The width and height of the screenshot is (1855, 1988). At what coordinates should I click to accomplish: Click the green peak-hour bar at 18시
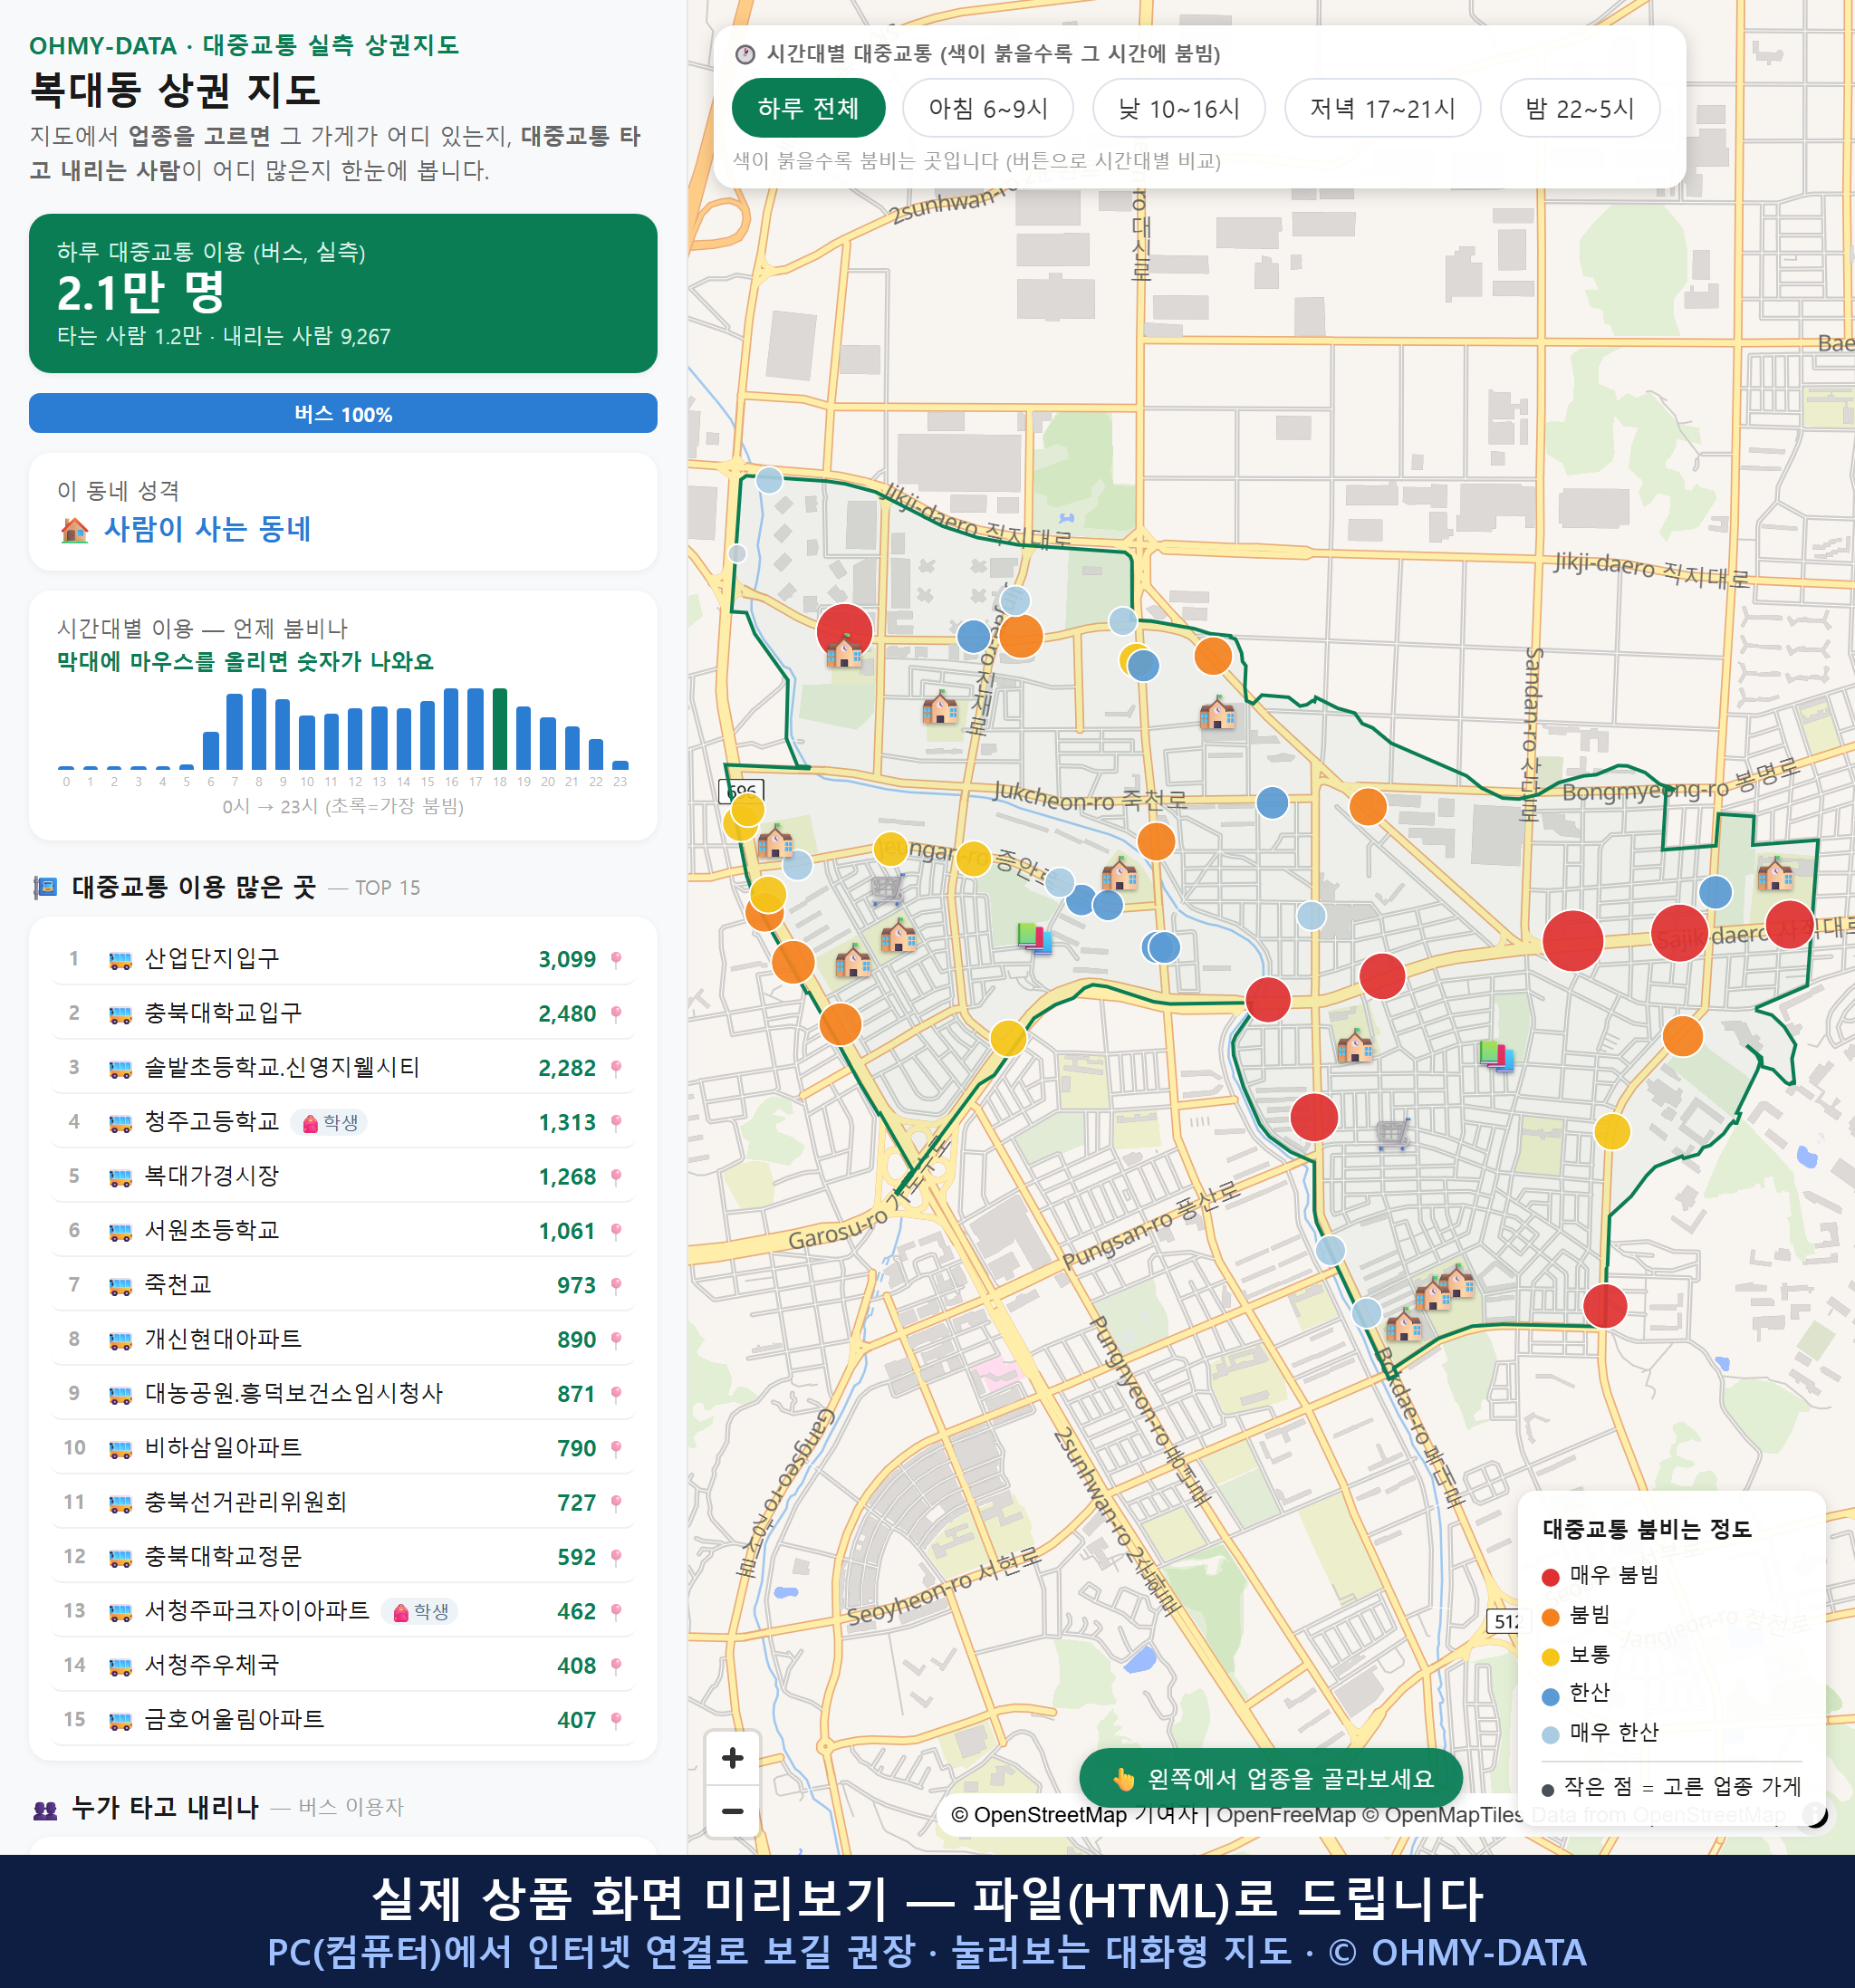pyautogui.click(x=500, y=728)
